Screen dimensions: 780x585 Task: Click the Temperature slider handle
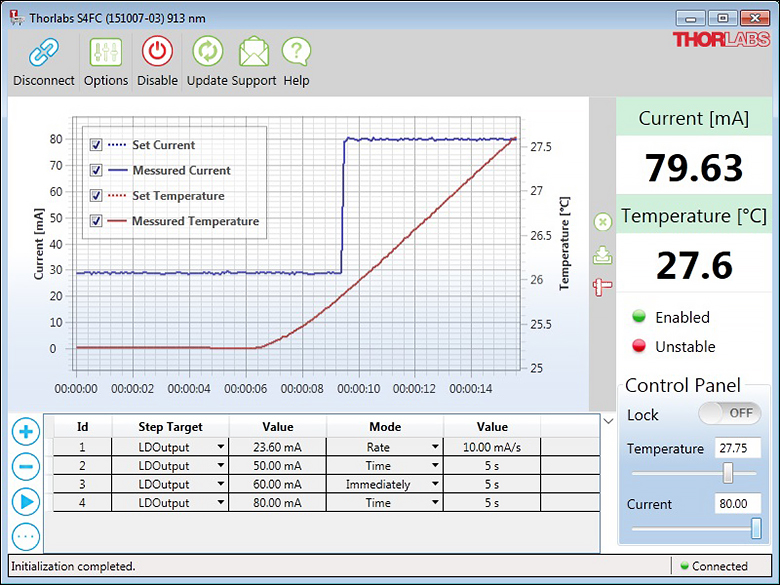coord(728,473)
